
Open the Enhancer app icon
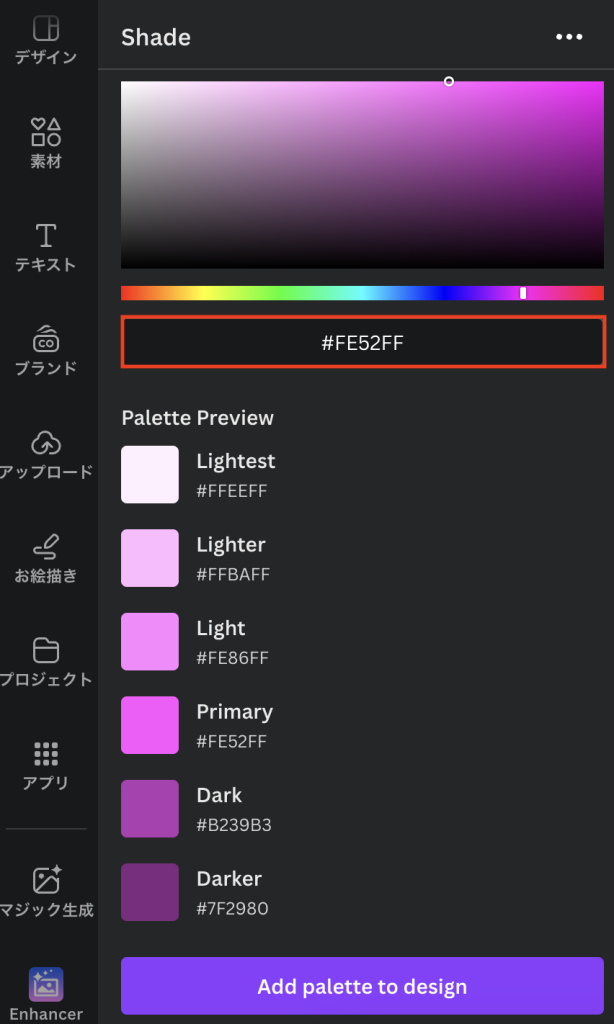point(46,984)
